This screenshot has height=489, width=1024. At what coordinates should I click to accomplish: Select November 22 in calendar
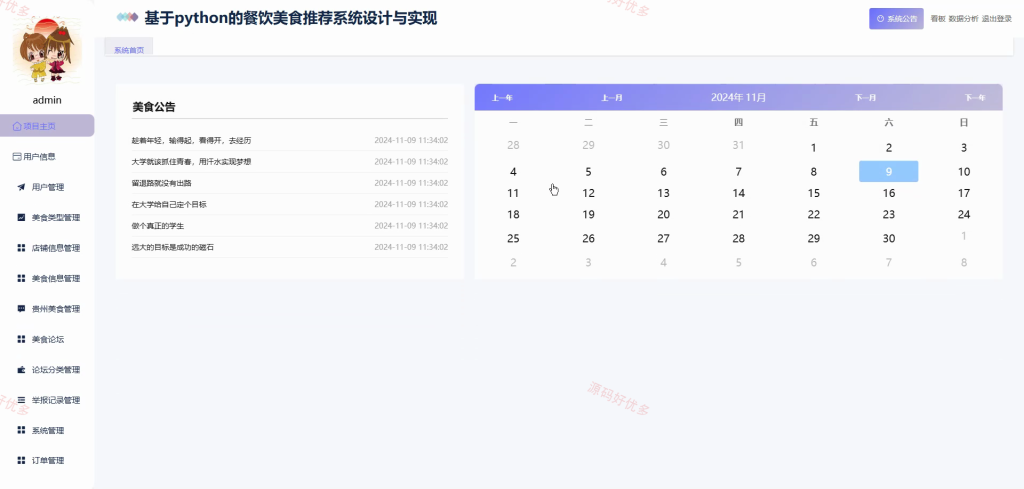click(x=814, y=214)
